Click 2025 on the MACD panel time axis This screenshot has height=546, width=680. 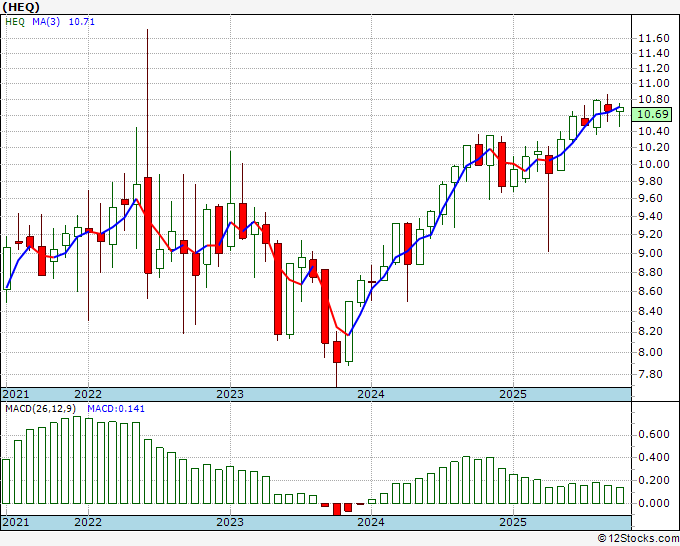point(513,522)
